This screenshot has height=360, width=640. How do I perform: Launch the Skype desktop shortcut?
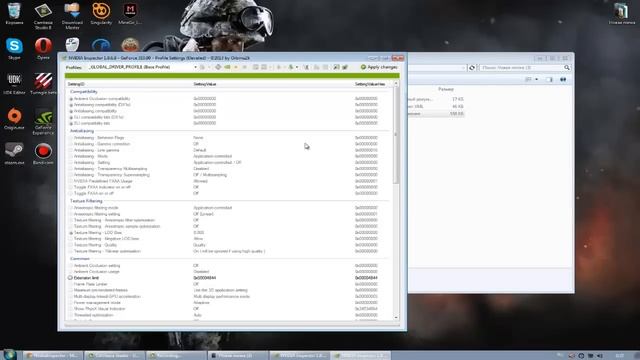(14, 49)
